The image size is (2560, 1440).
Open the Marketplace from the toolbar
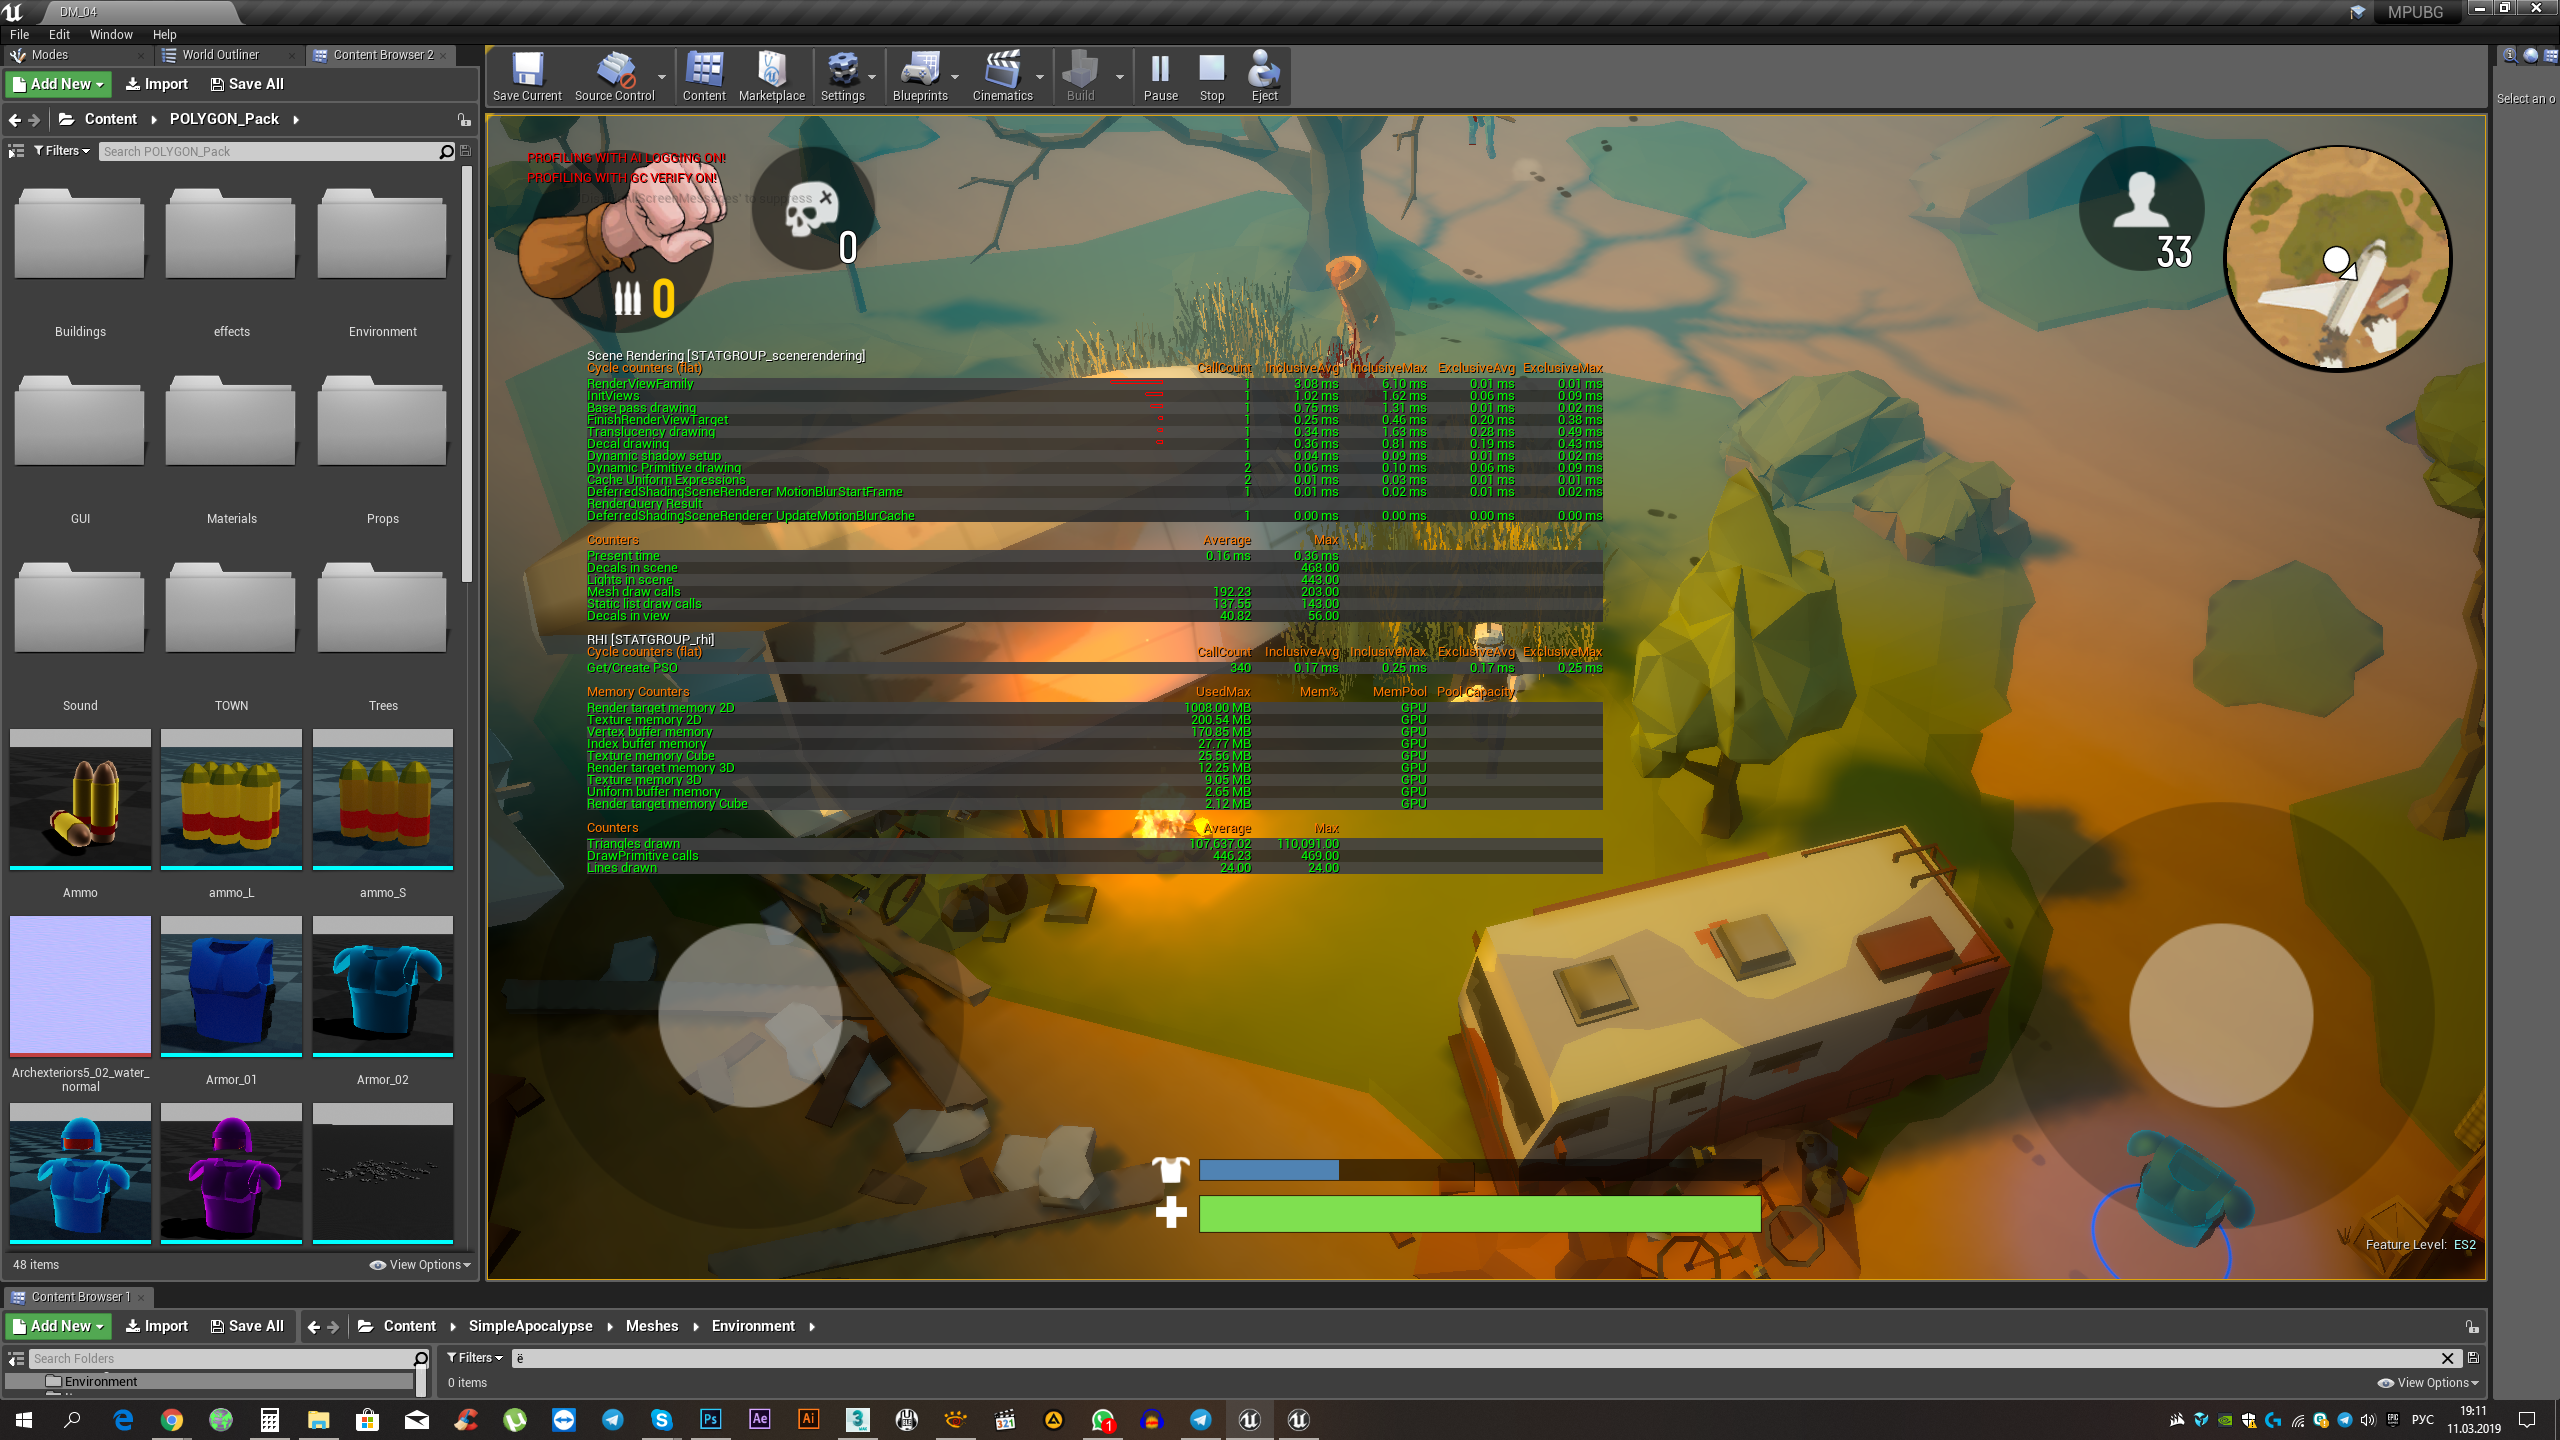click(x=771, y=77)
